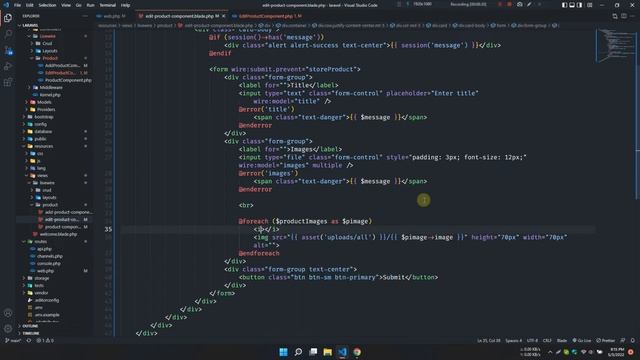Open Google Chrome from taskbar
This screenshot has width=640, height=360.
pos(357,352)
